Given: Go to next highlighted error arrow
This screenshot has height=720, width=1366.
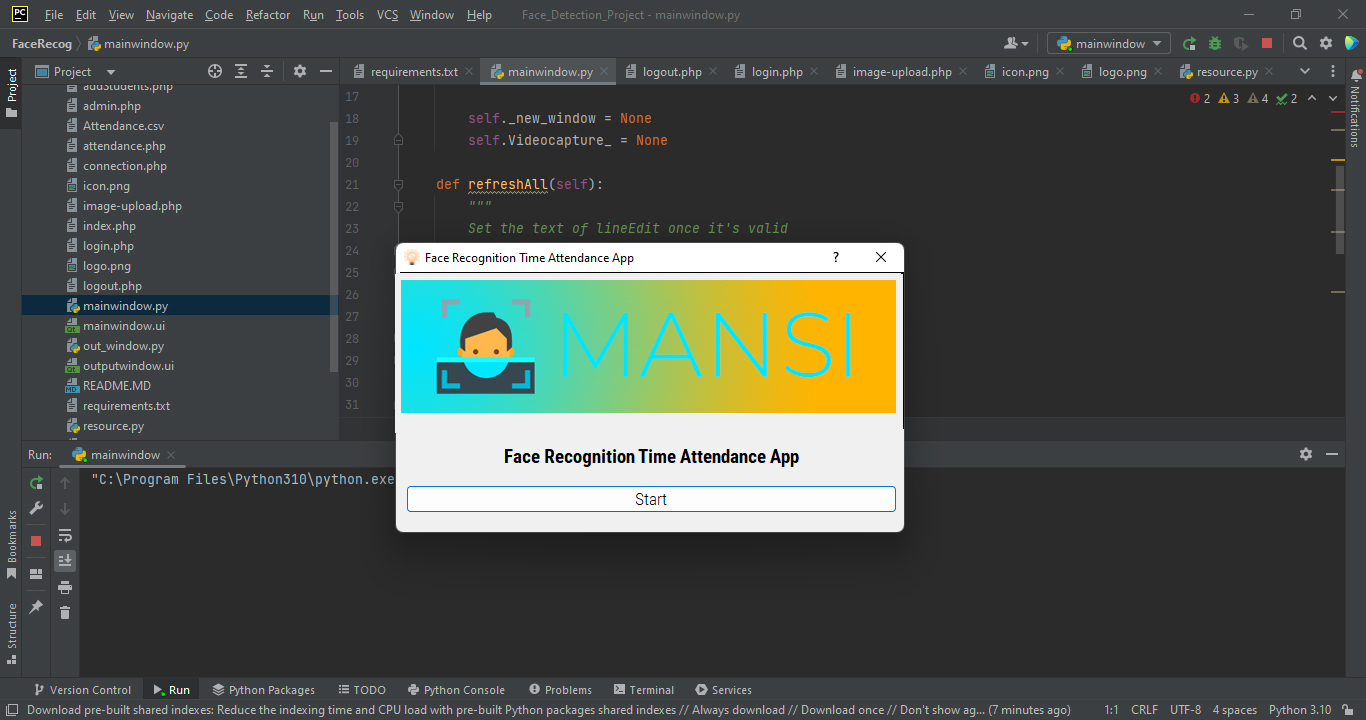Looking at the screenshot, I should [x=1335, y=98].
